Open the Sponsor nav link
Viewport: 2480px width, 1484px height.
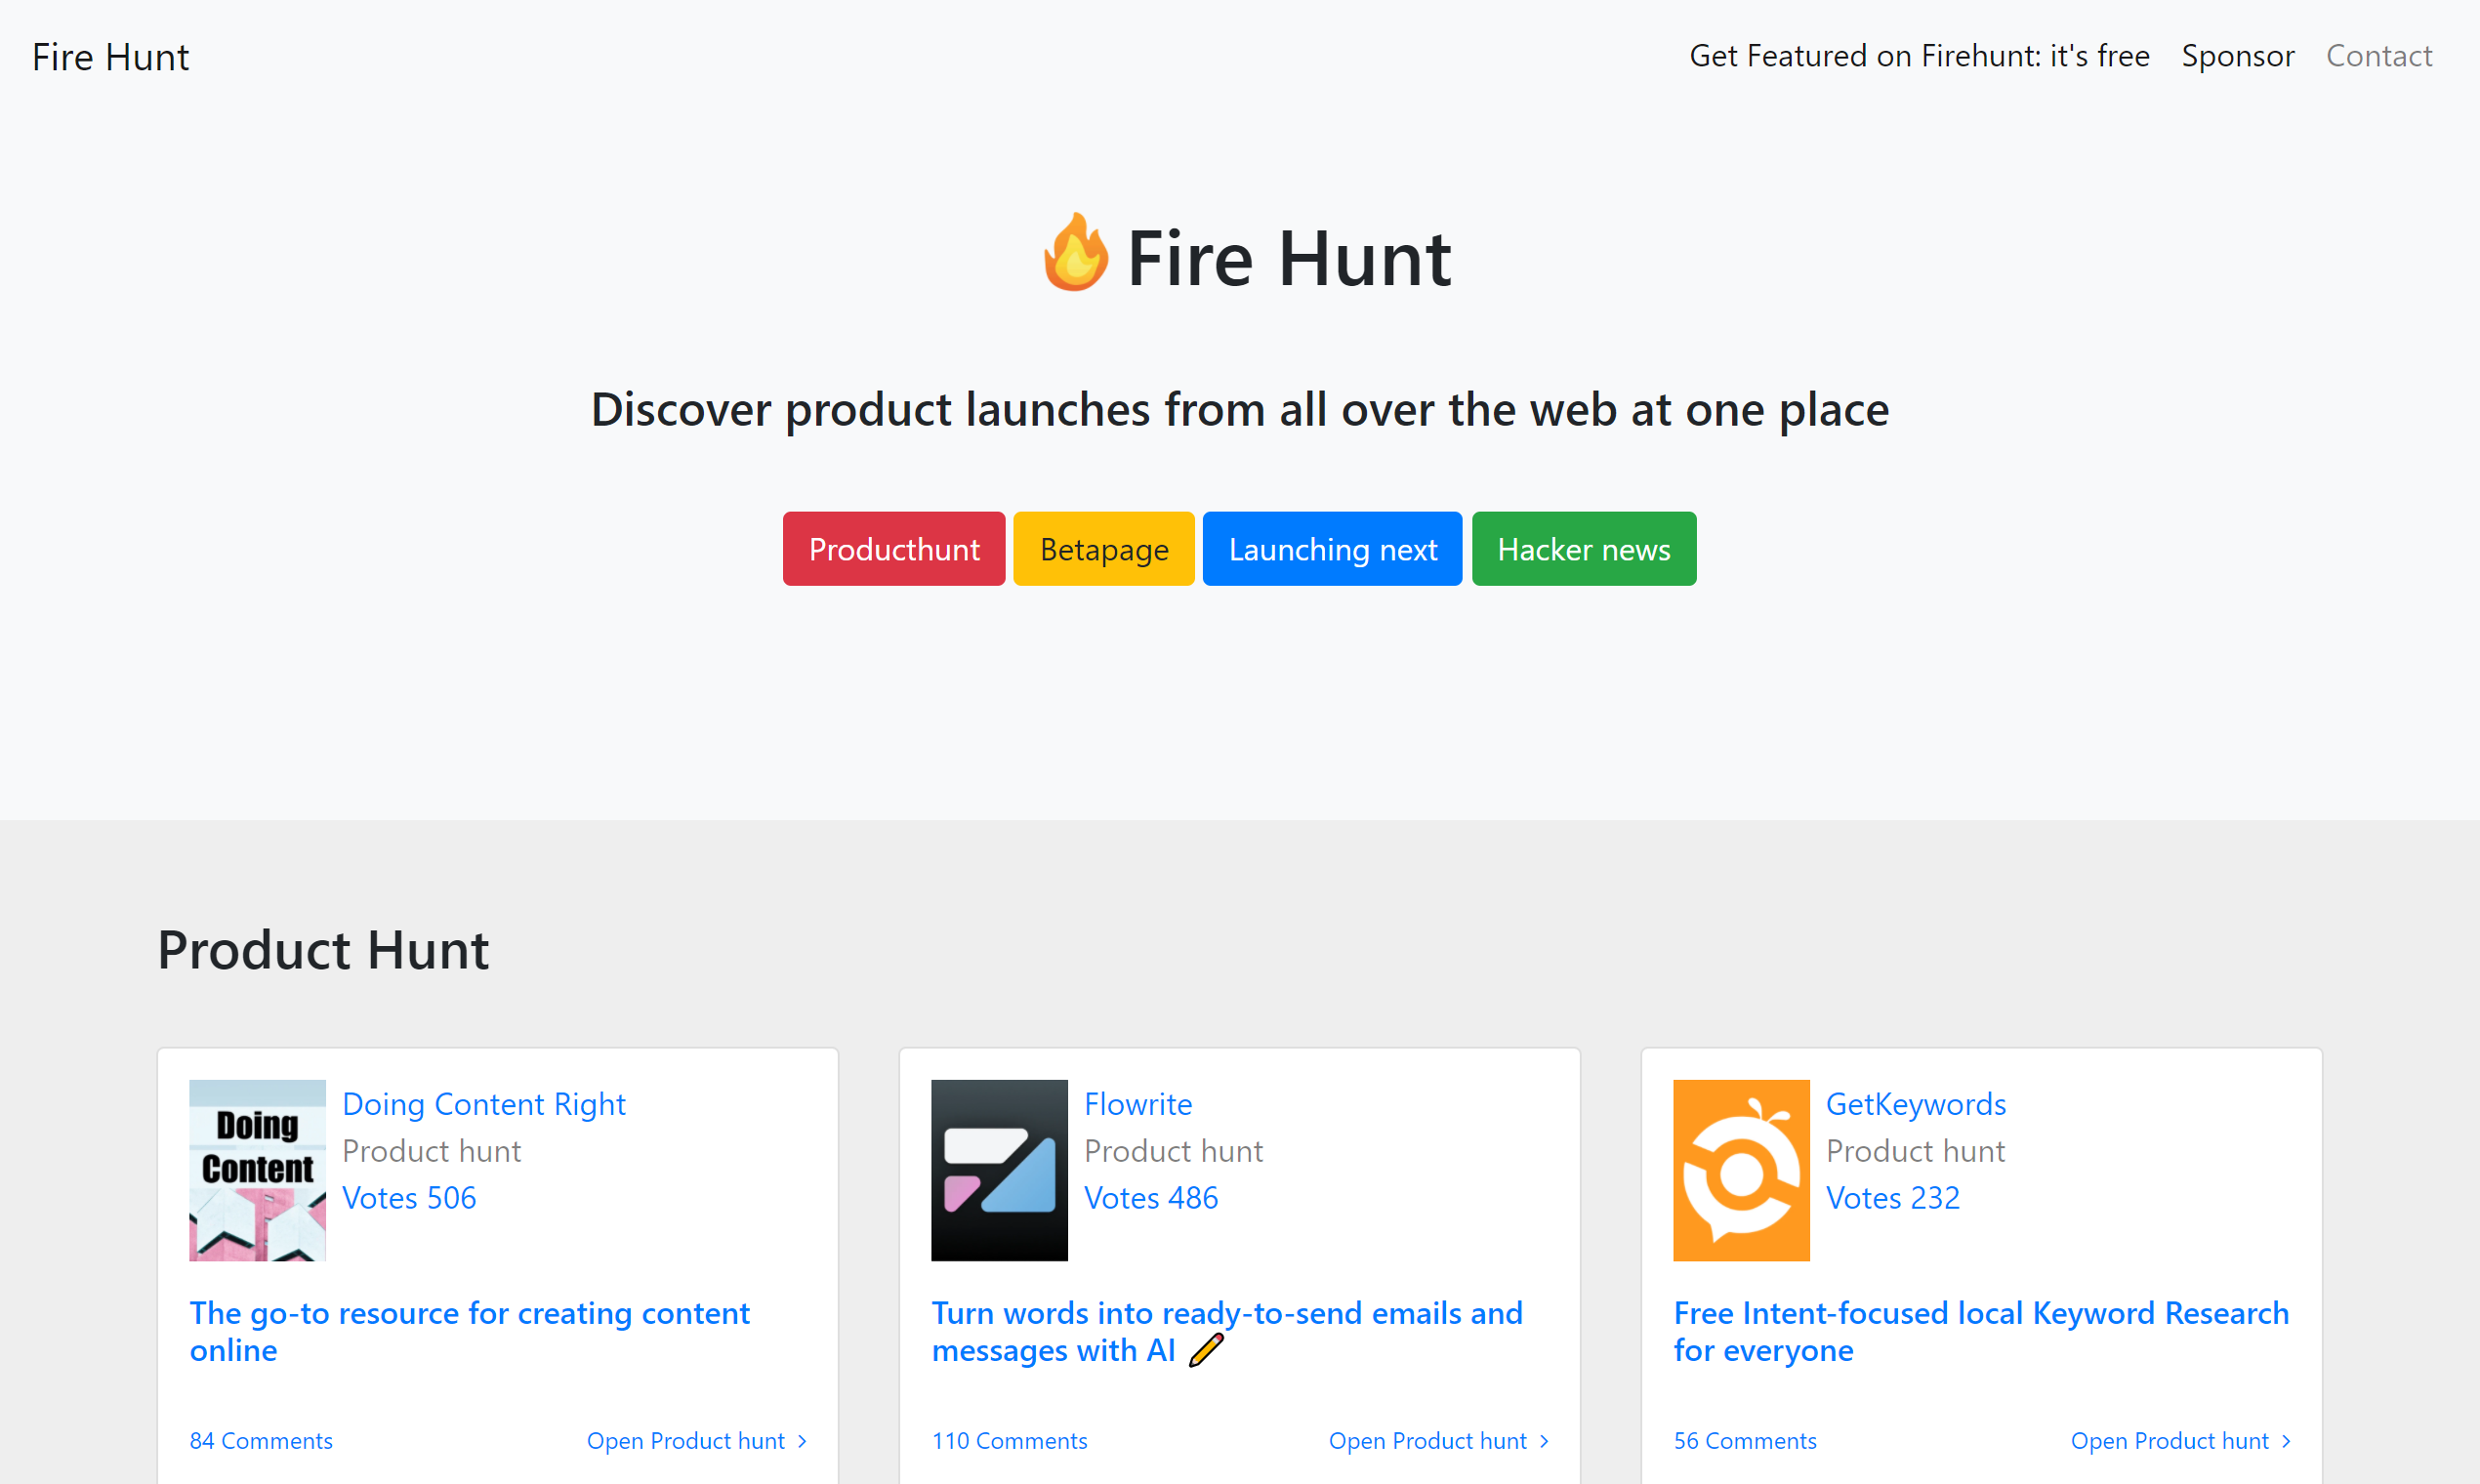click(2238, 56)
